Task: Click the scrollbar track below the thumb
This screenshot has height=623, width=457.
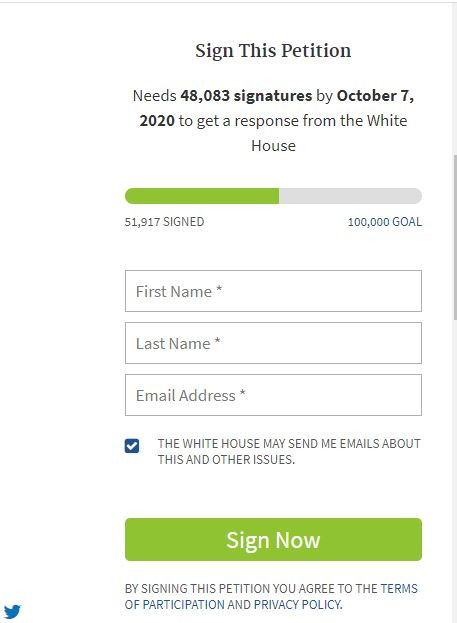Action: pos(455,469)
